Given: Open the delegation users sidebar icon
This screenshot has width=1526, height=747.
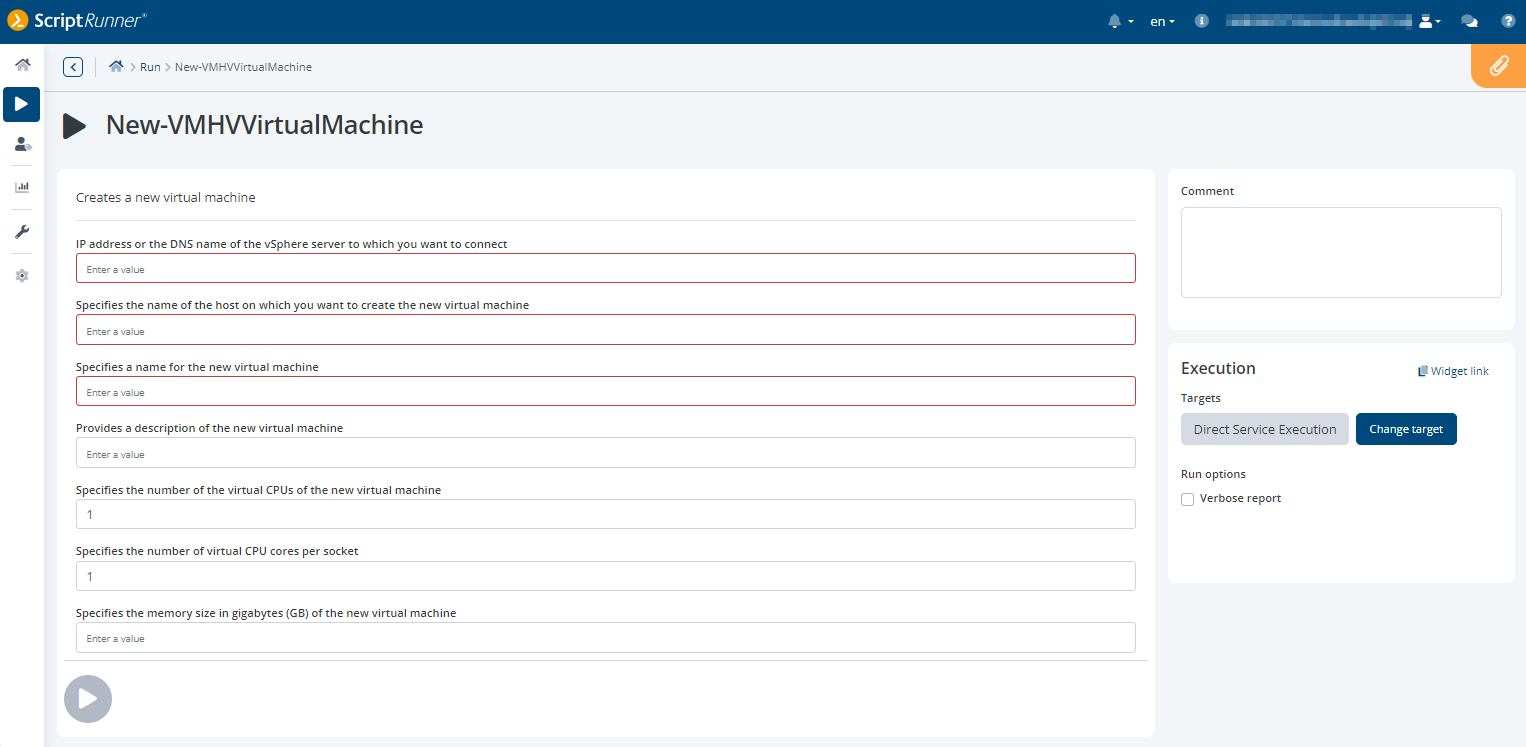Looking at the screenshot, I should [x=22, y=145].
